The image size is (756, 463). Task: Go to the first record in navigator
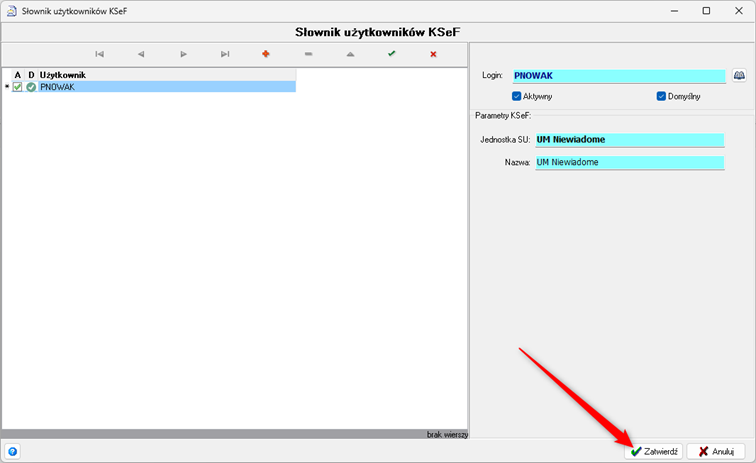click(99, 54)
